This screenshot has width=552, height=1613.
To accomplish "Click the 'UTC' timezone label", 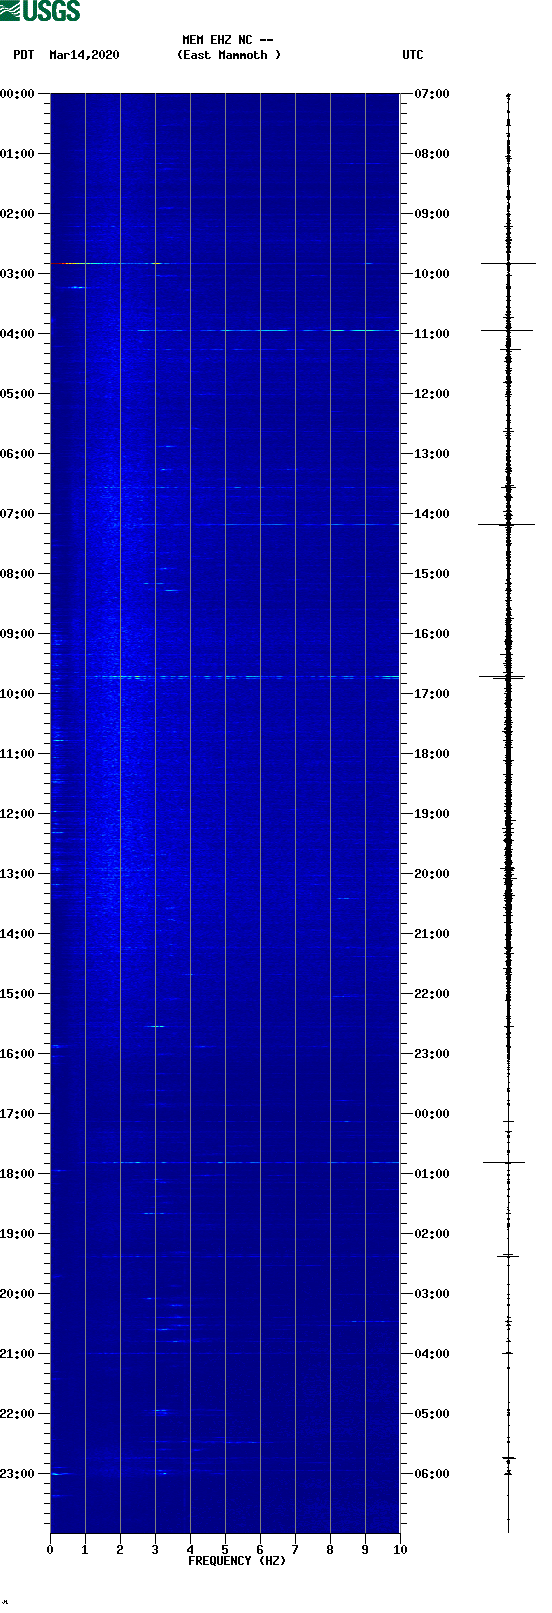I will (413, 55).
